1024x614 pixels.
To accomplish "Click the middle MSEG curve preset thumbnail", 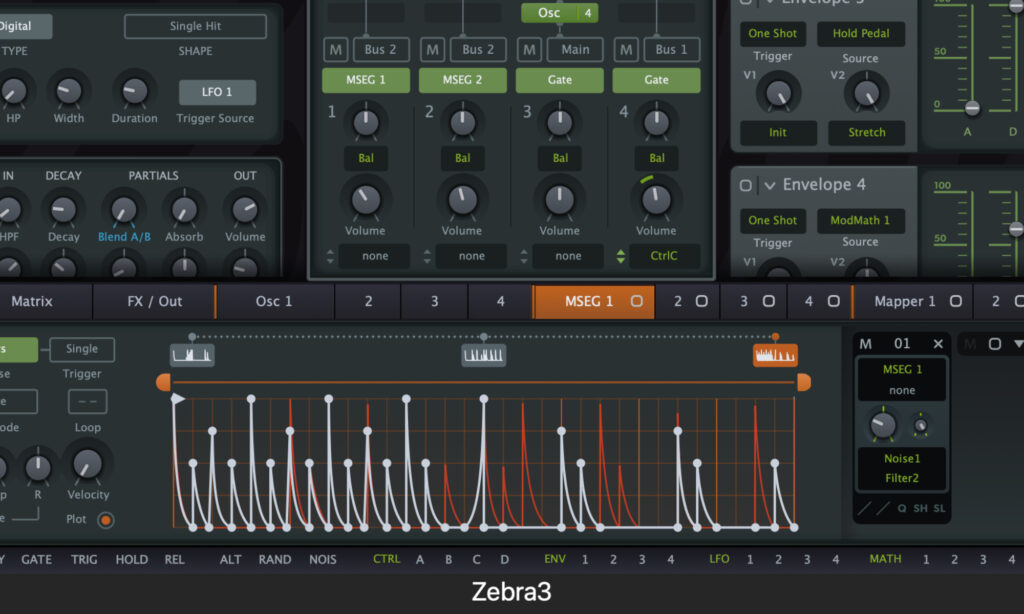I will tap(484, 355).
